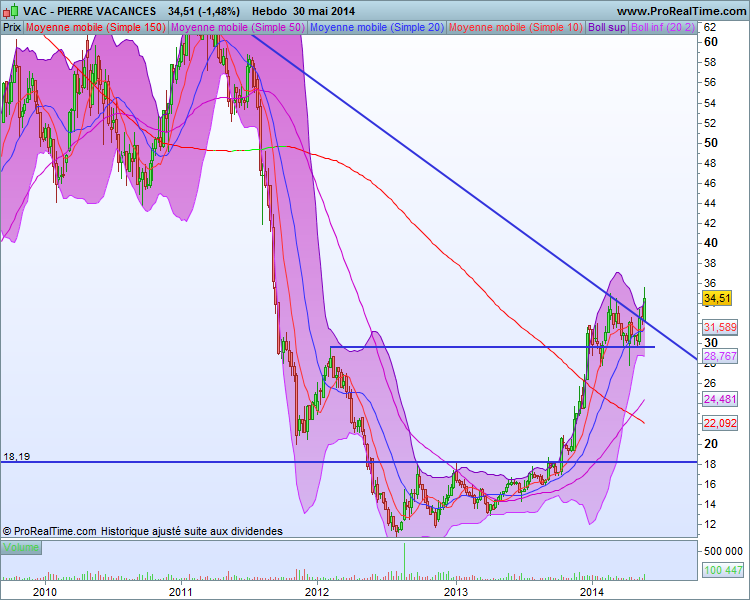Image resolution: width=750 pixels, height=600 pixels.
Task: Click the Boll sup indicator label
Action: 607,27
